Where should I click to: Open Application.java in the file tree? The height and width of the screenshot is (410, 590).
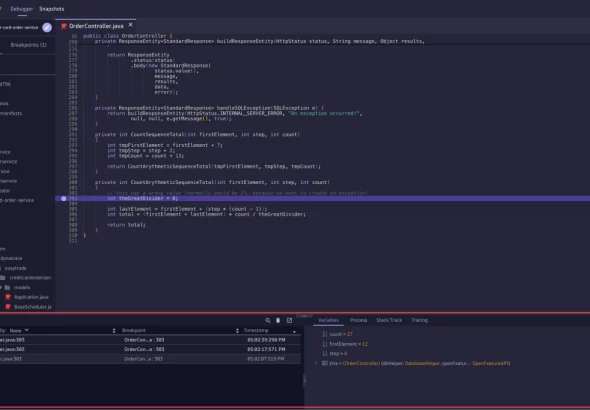[31, 297]
